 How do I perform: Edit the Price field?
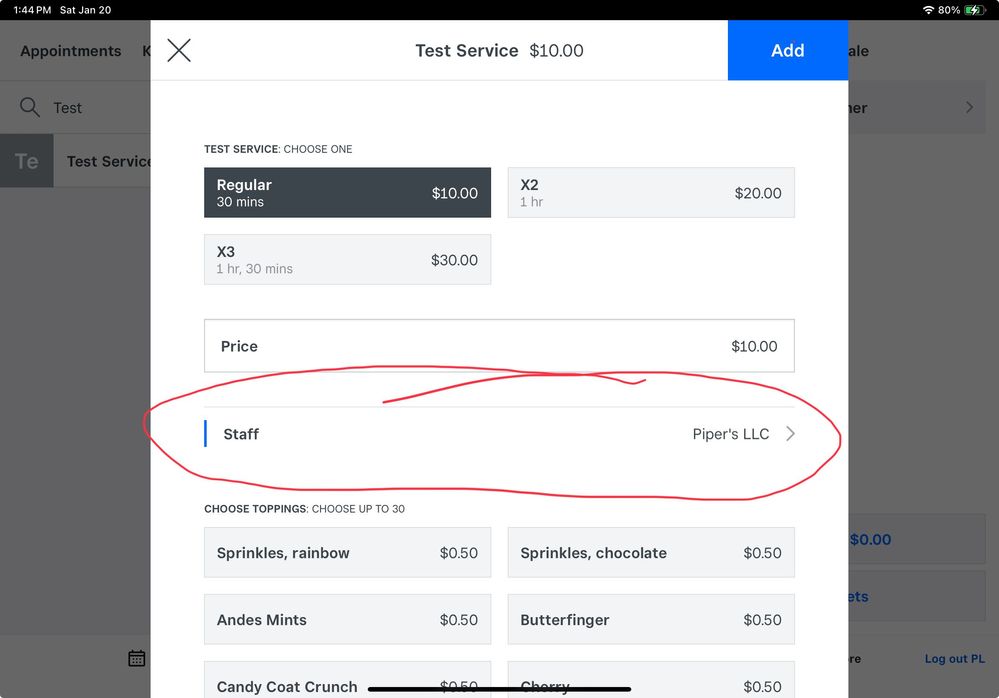coord(498,346)
